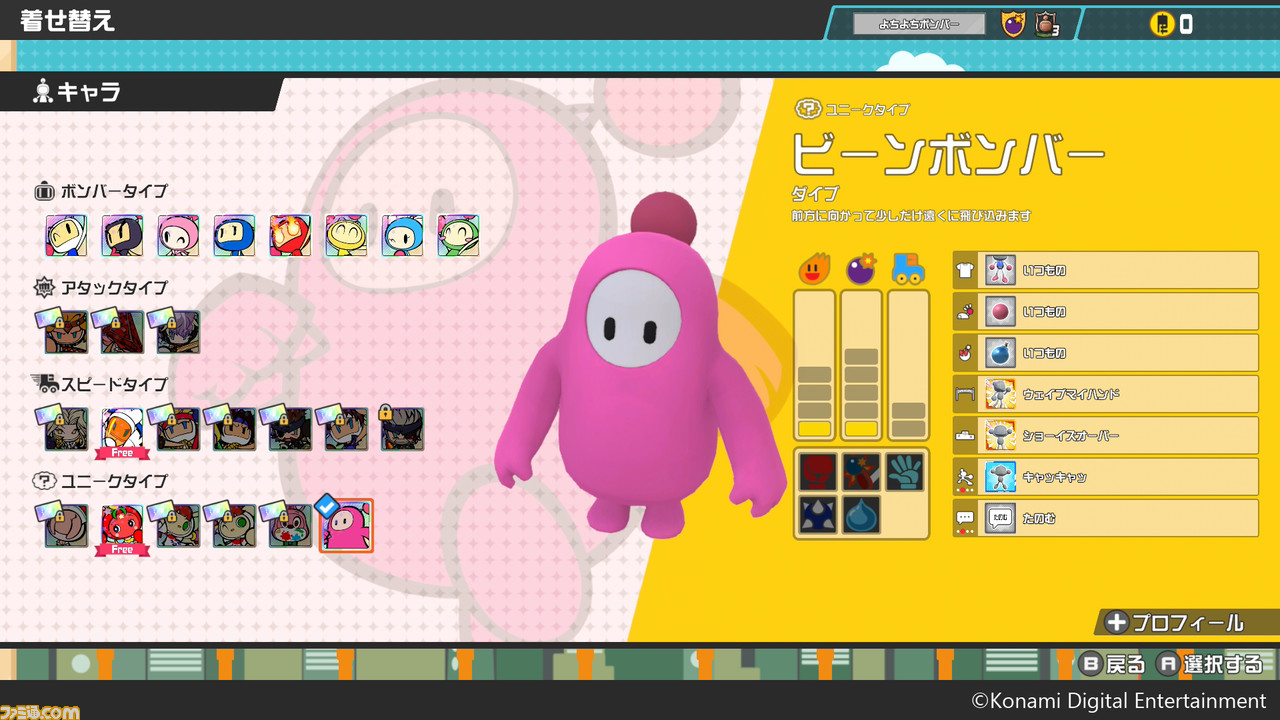The image size is (1280, 720).
Task: Click the large ビーンボンバー character name
Action: pyautogui.click(x=948, y=153)
